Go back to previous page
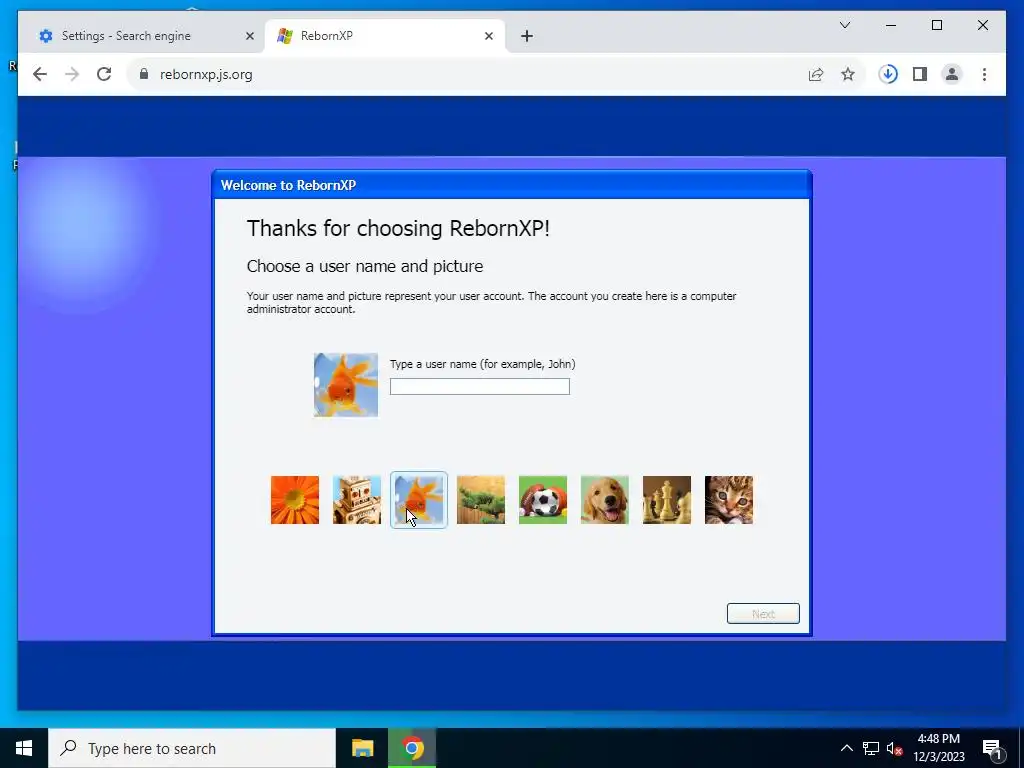 coord(40,74)
